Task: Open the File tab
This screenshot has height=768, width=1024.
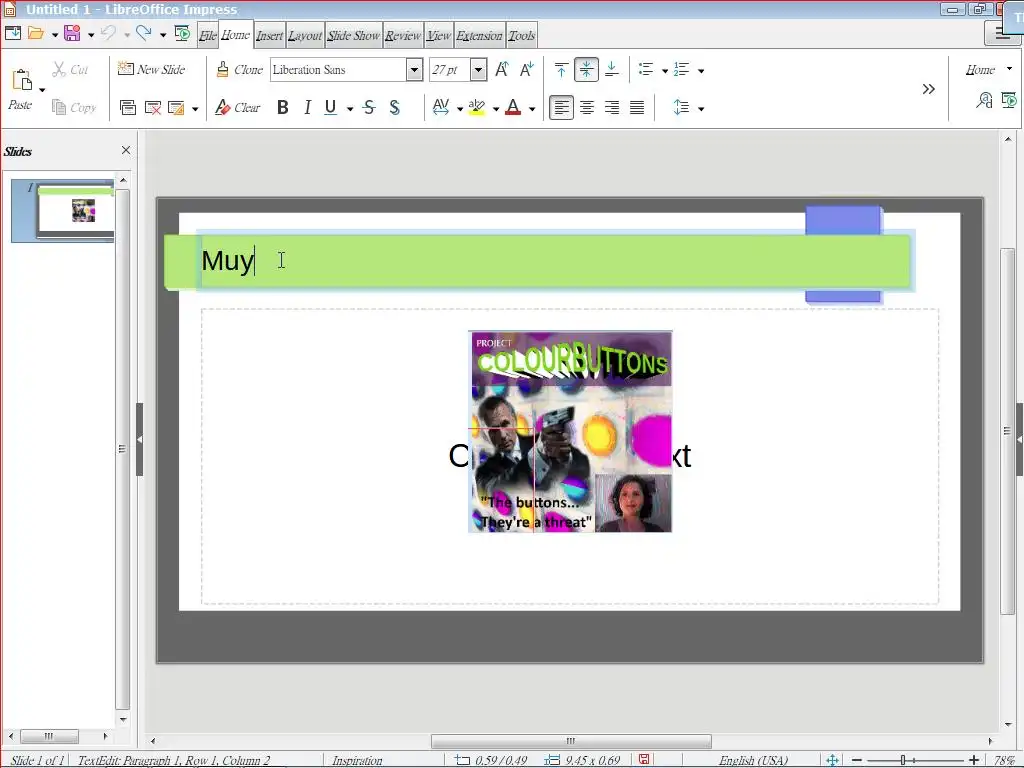Action: [208, 35]
